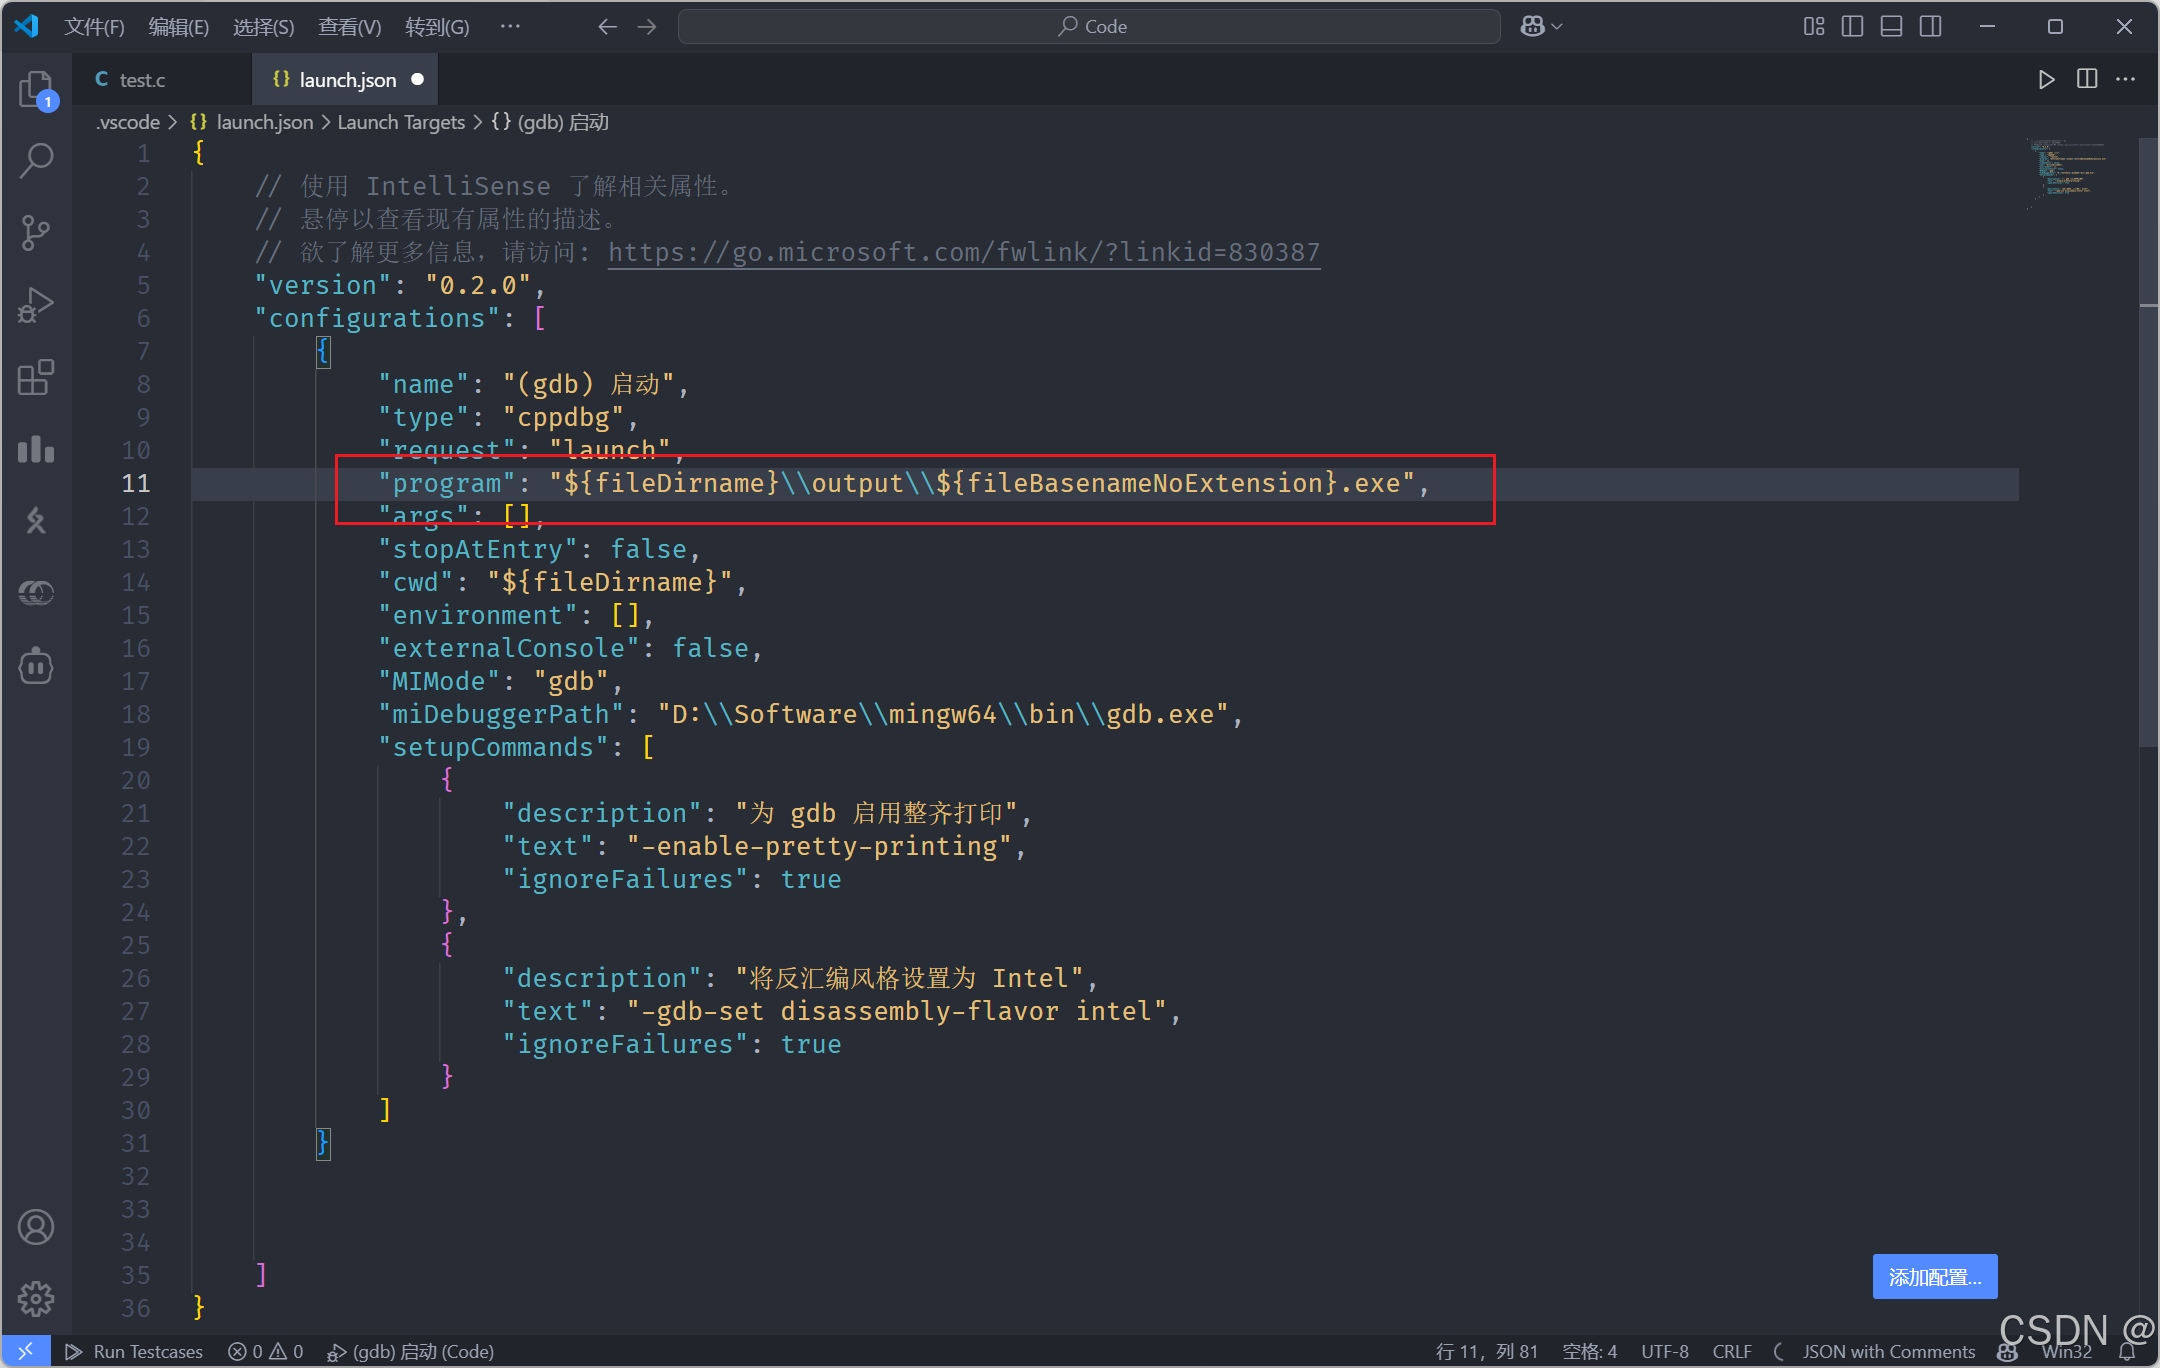Open the go.microsoft.com fwlink URL
This screenshot has height=1368, width=2160.
963,252
